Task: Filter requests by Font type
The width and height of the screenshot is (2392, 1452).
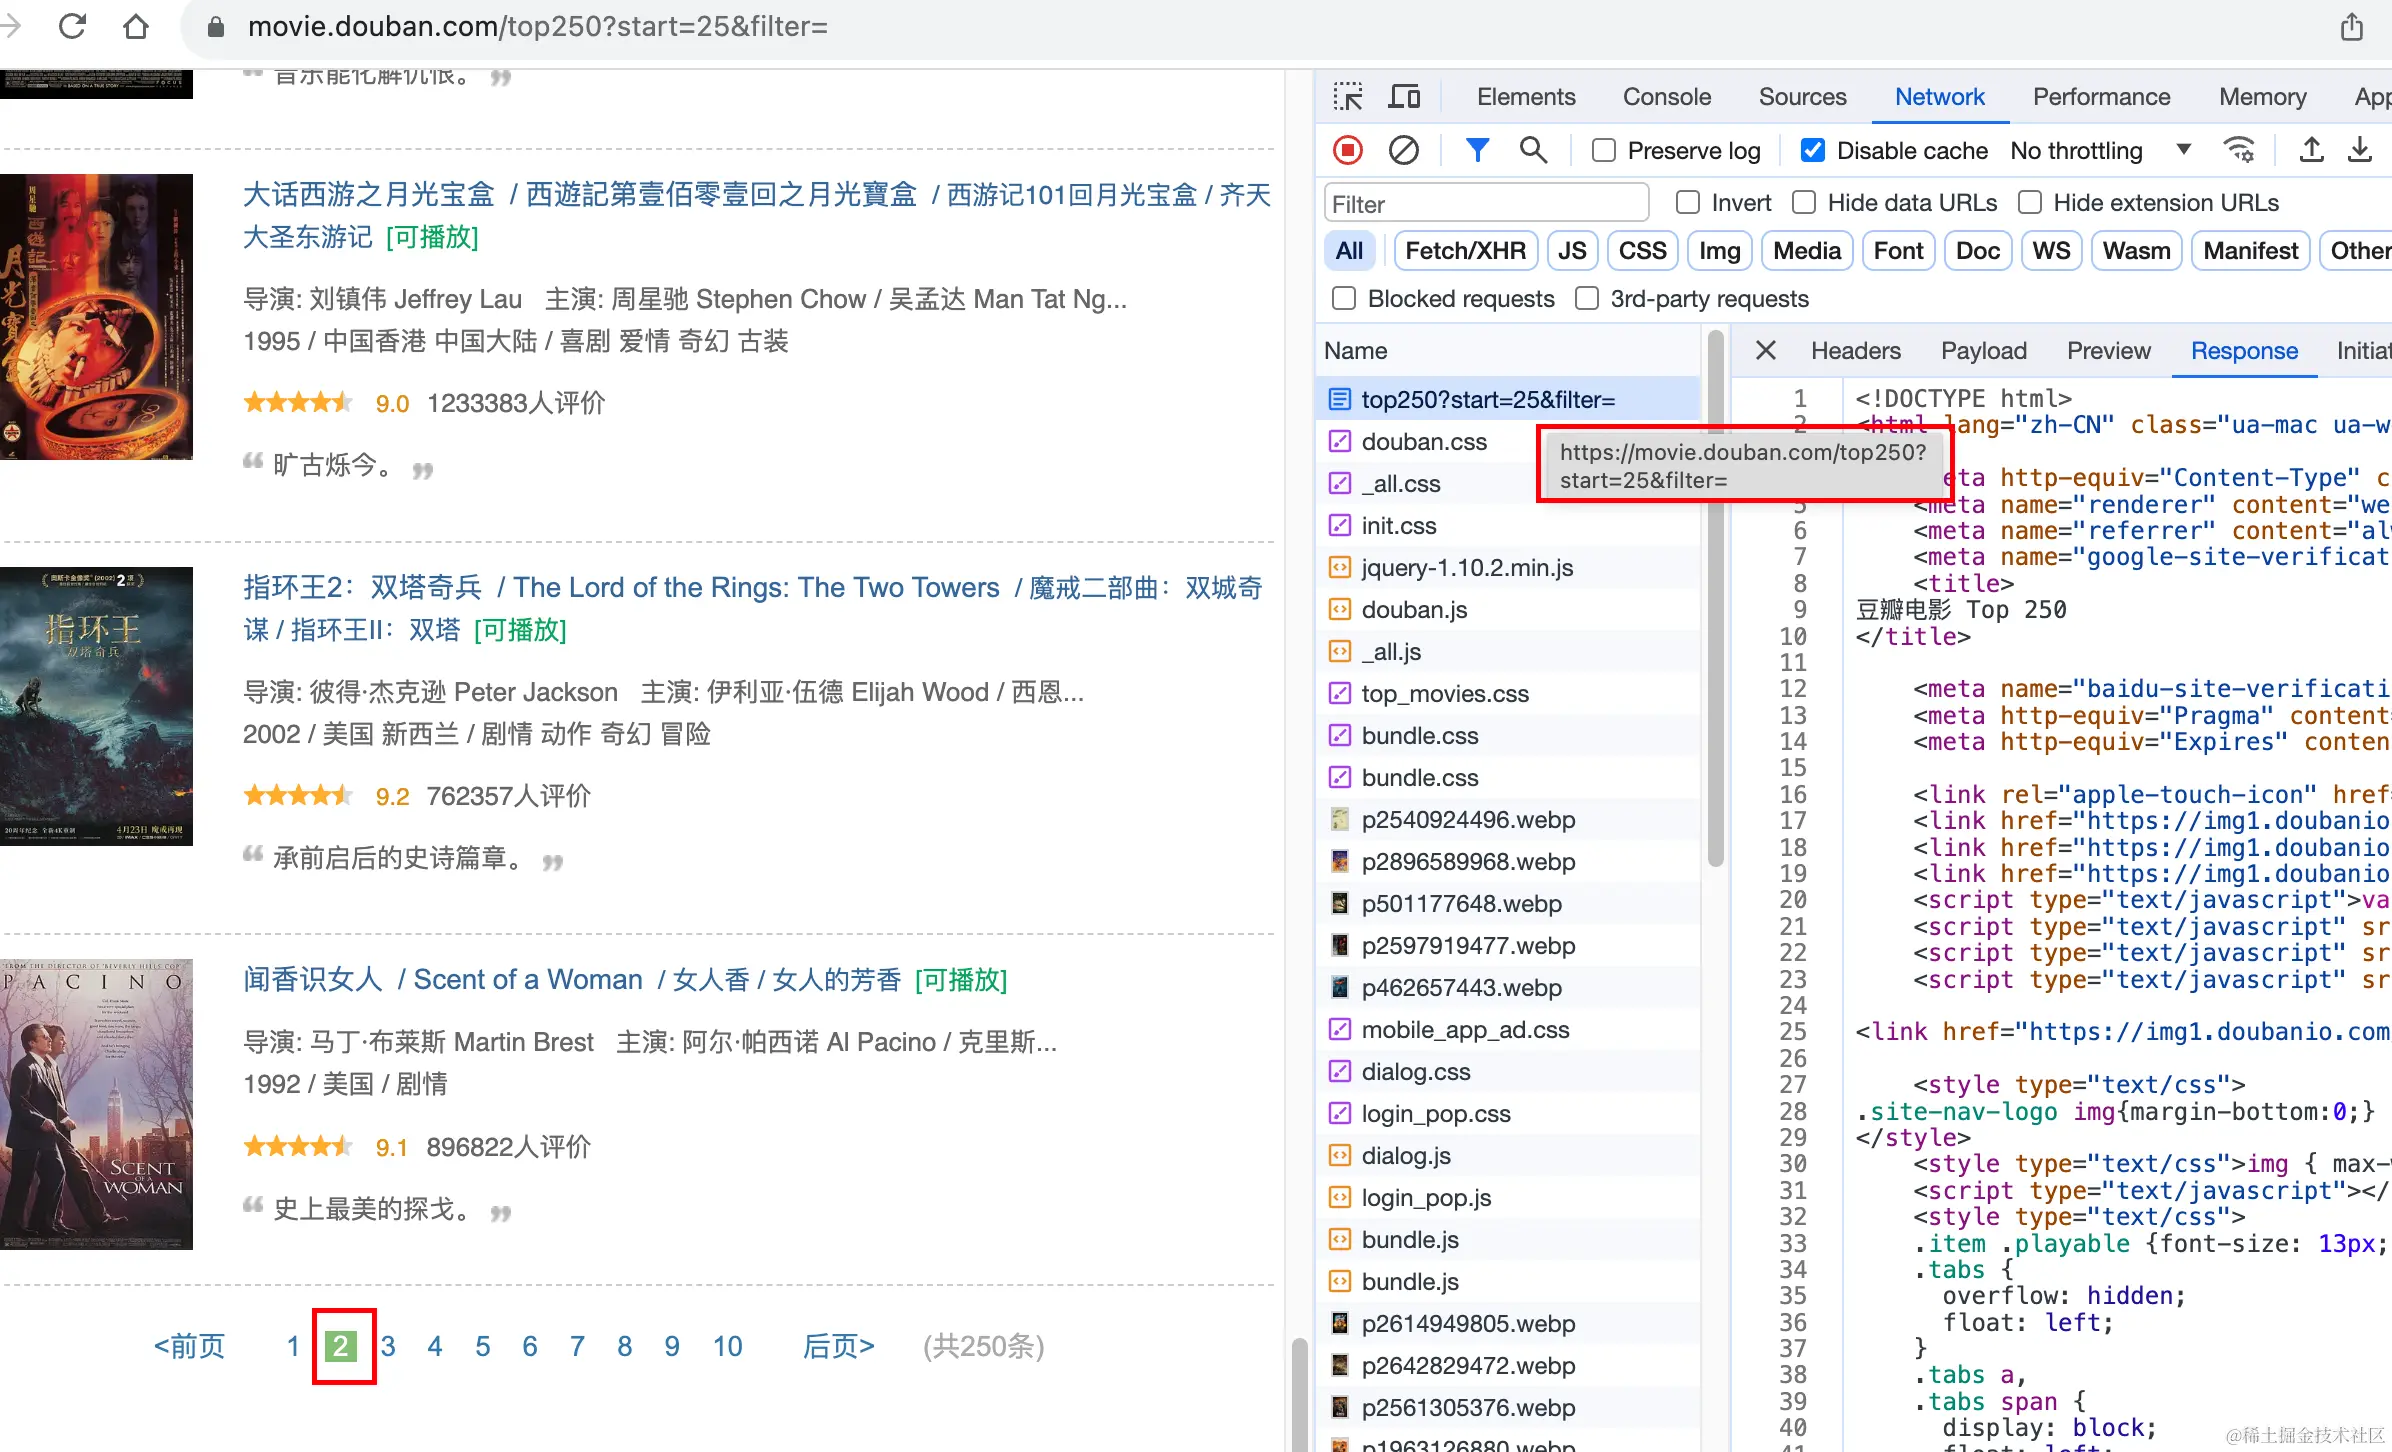Action: click(1898, 251)
